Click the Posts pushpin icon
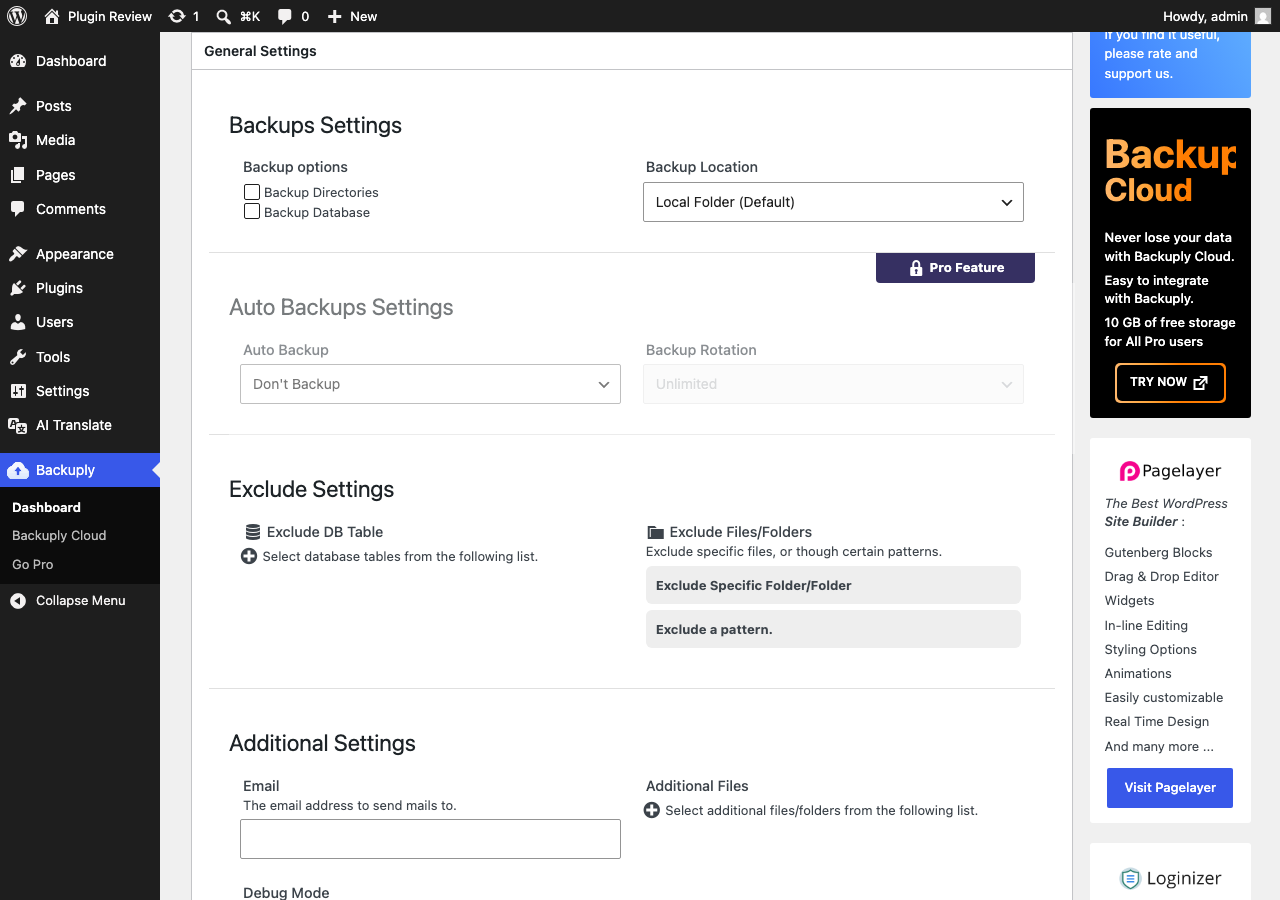 (18, 106)
